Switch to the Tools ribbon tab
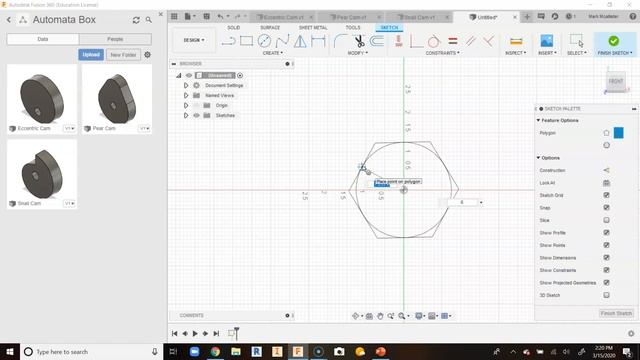640x360 pixels. click(353, 27)
